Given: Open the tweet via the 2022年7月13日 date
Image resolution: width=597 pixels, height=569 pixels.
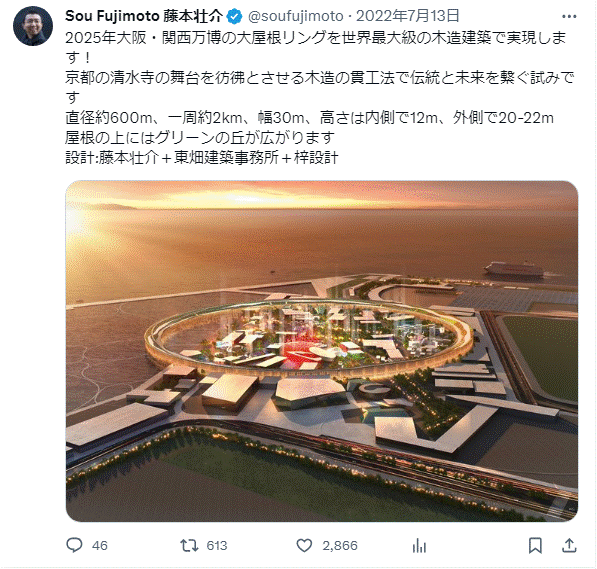Looking at the screenshot, I should point(407,16).
